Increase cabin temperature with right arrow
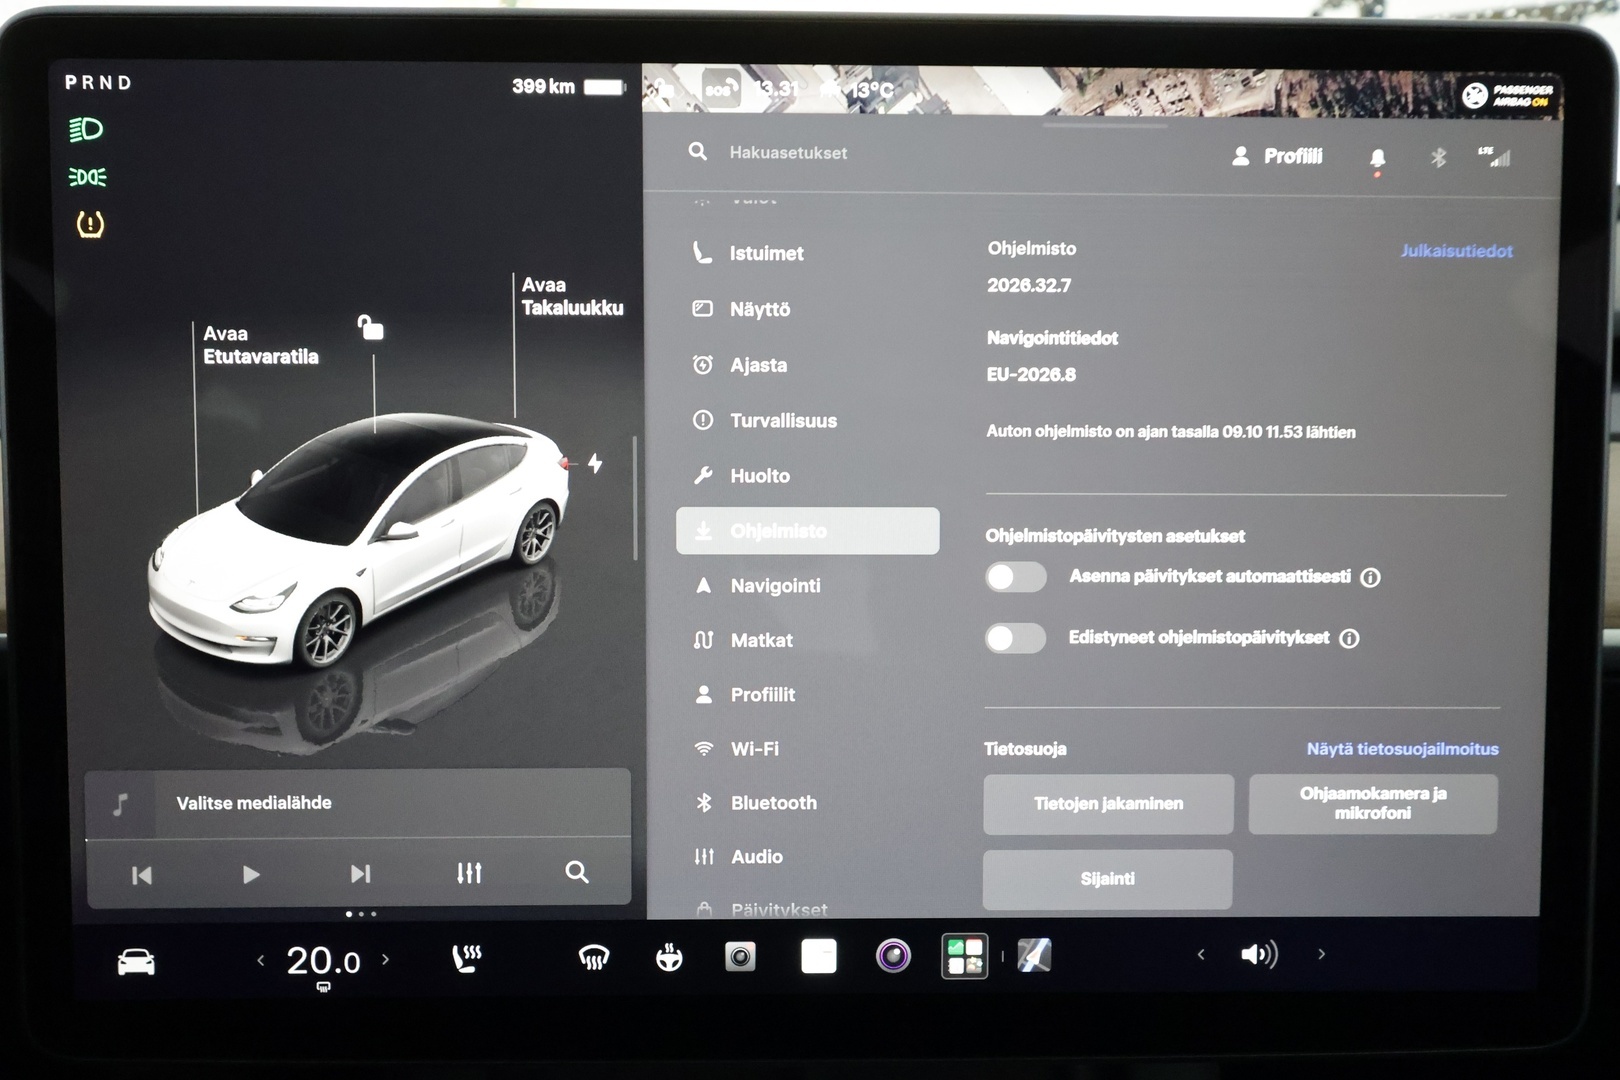The width and height of the screenshot is (1620, 1080). pyautogui.click(x=386, y=960)
